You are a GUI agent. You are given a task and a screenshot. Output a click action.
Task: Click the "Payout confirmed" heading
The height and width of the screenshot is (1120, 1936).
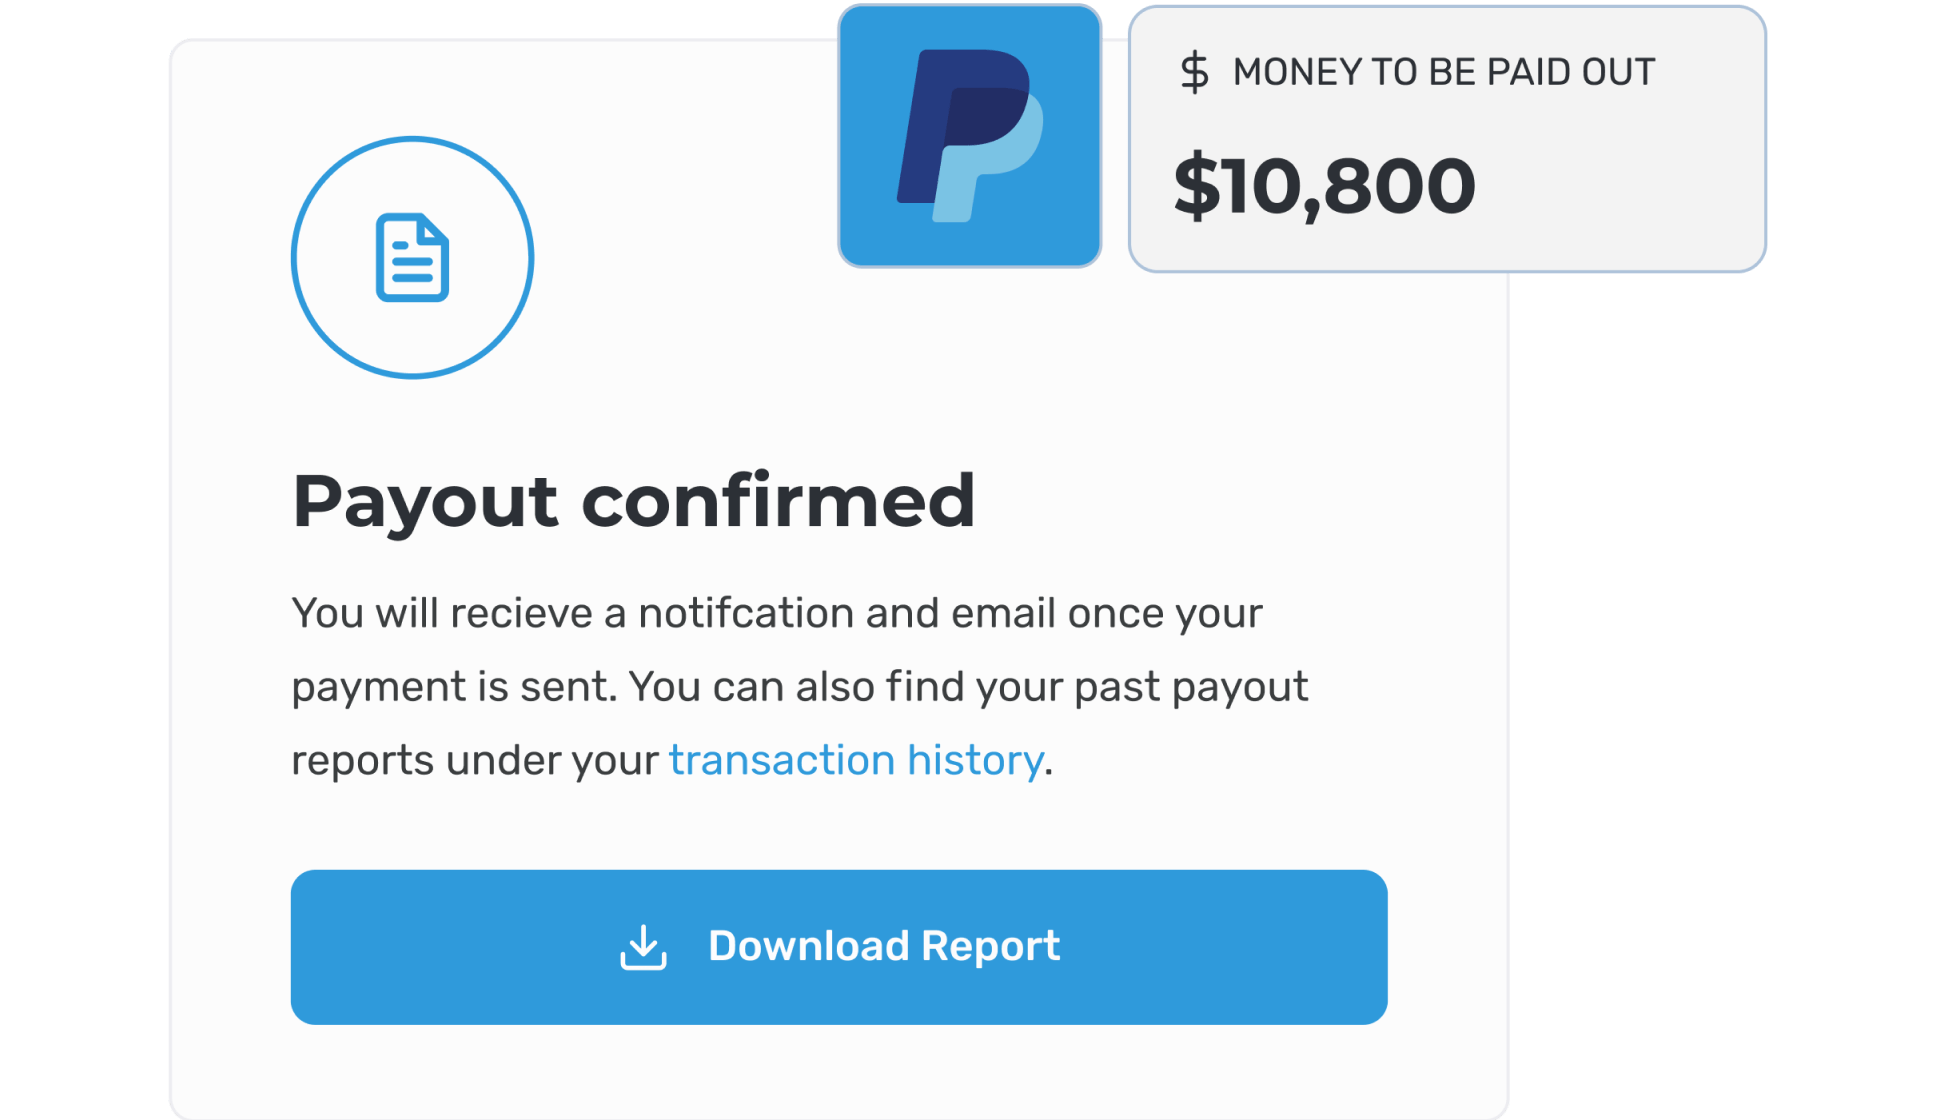633,501
